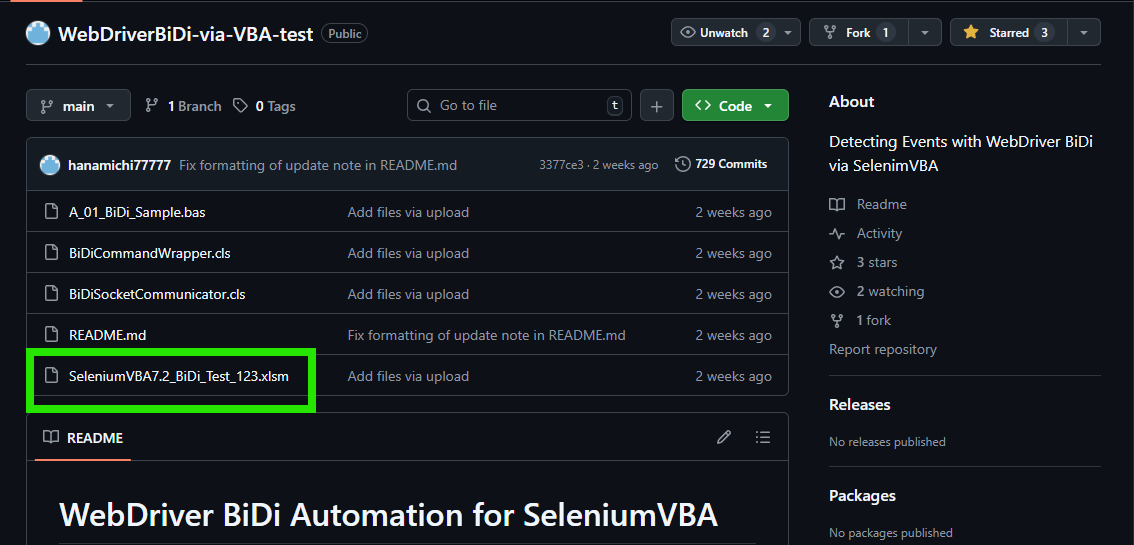This screenshot has height=545, width=1134.
Task: Click the file icon beside BiDiSocketCommunicator.cls
Action: tap(51, 294)
